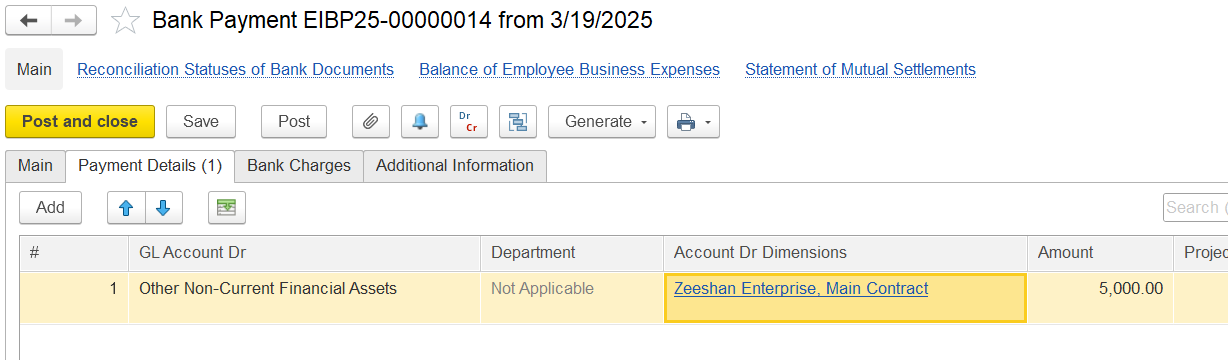Click the Search input field
Viewport: 1228px width, 360px height.
(x=1195, y=208)
